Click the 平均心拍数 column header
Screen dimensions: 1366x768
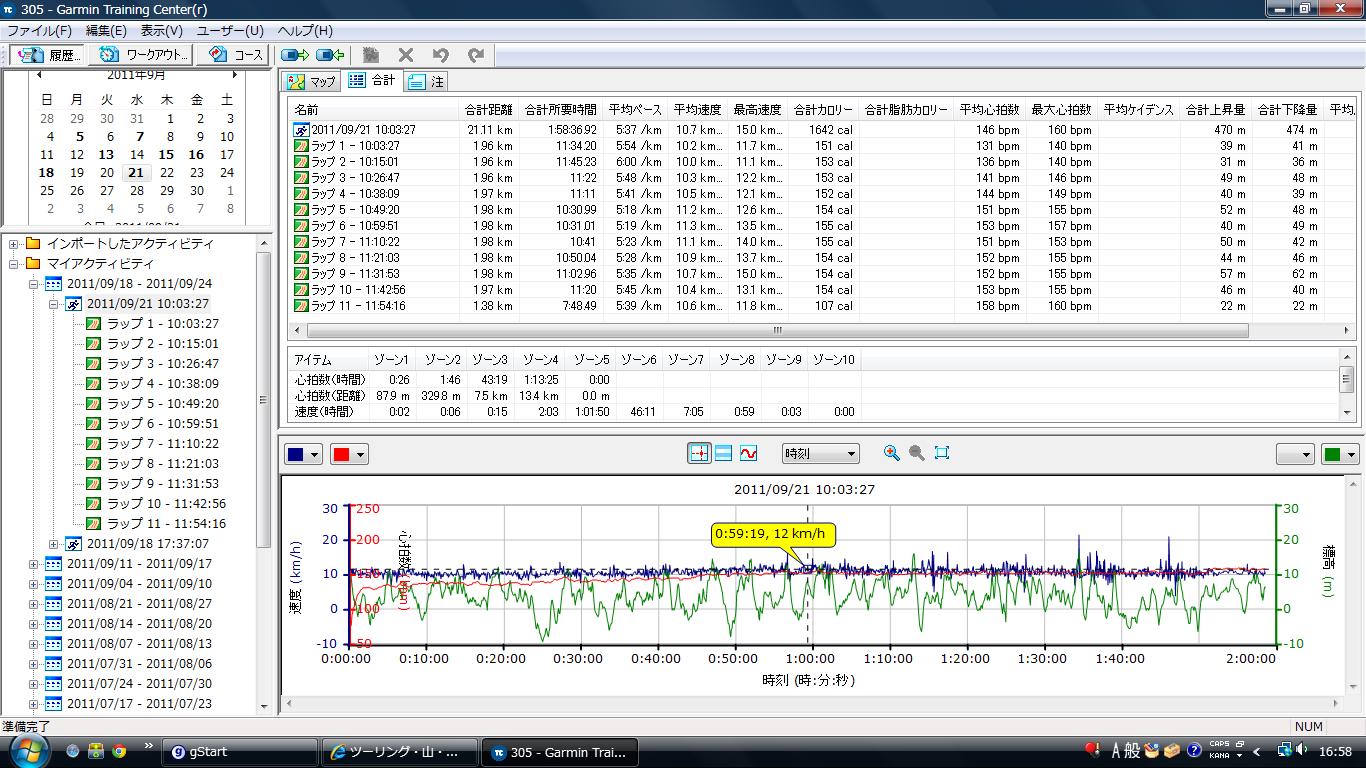coord(988,109)
